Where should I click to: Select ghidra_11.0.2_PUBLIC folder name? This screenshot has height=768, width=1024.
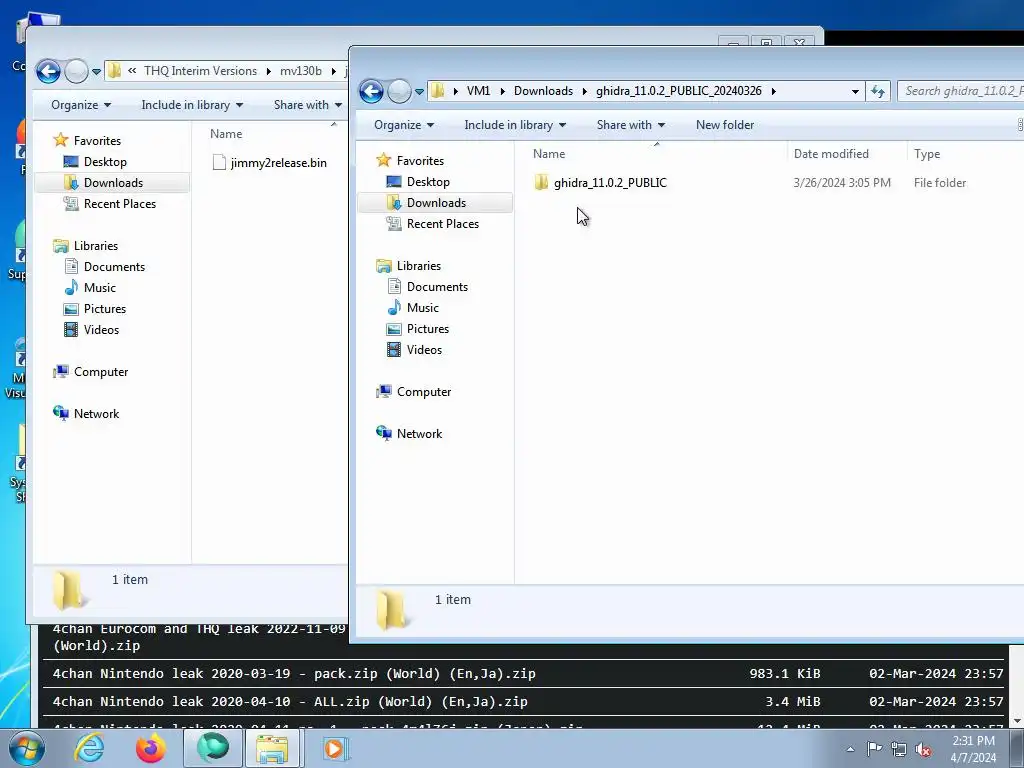click(610, 183)
